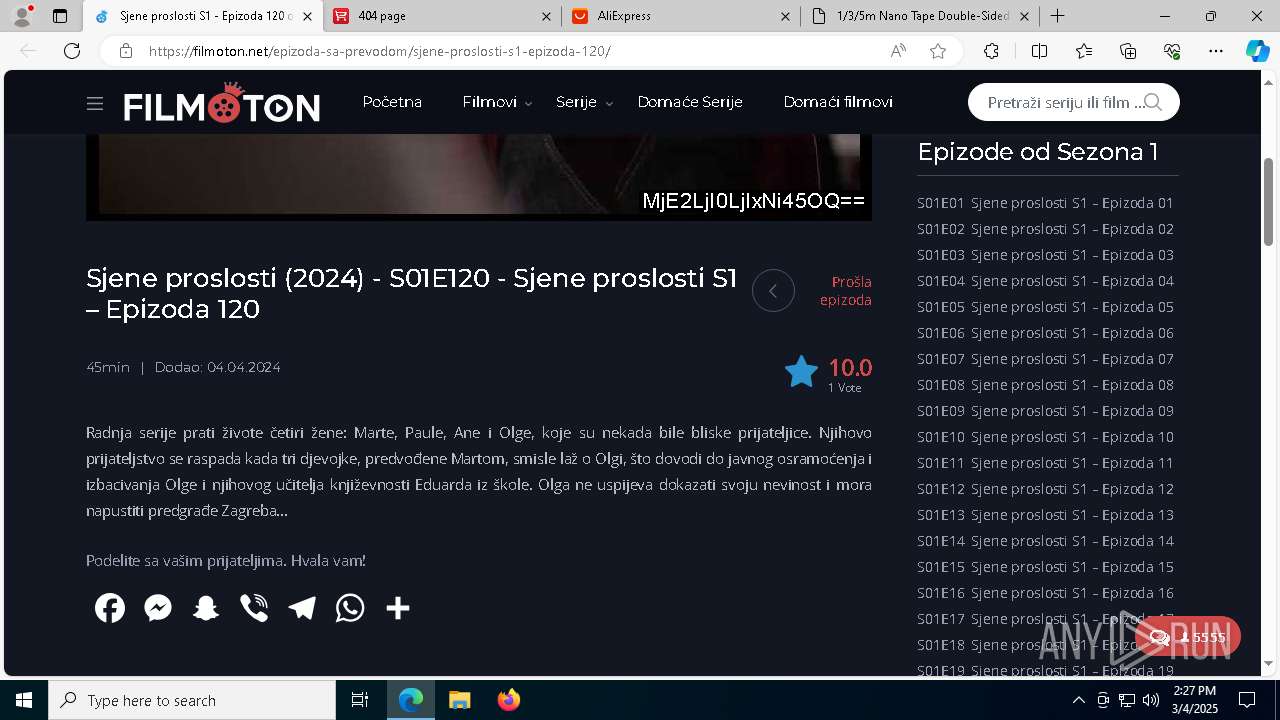Switch to the Nano Tape tab
This screenshot has height=720, width=1280.
920,16
